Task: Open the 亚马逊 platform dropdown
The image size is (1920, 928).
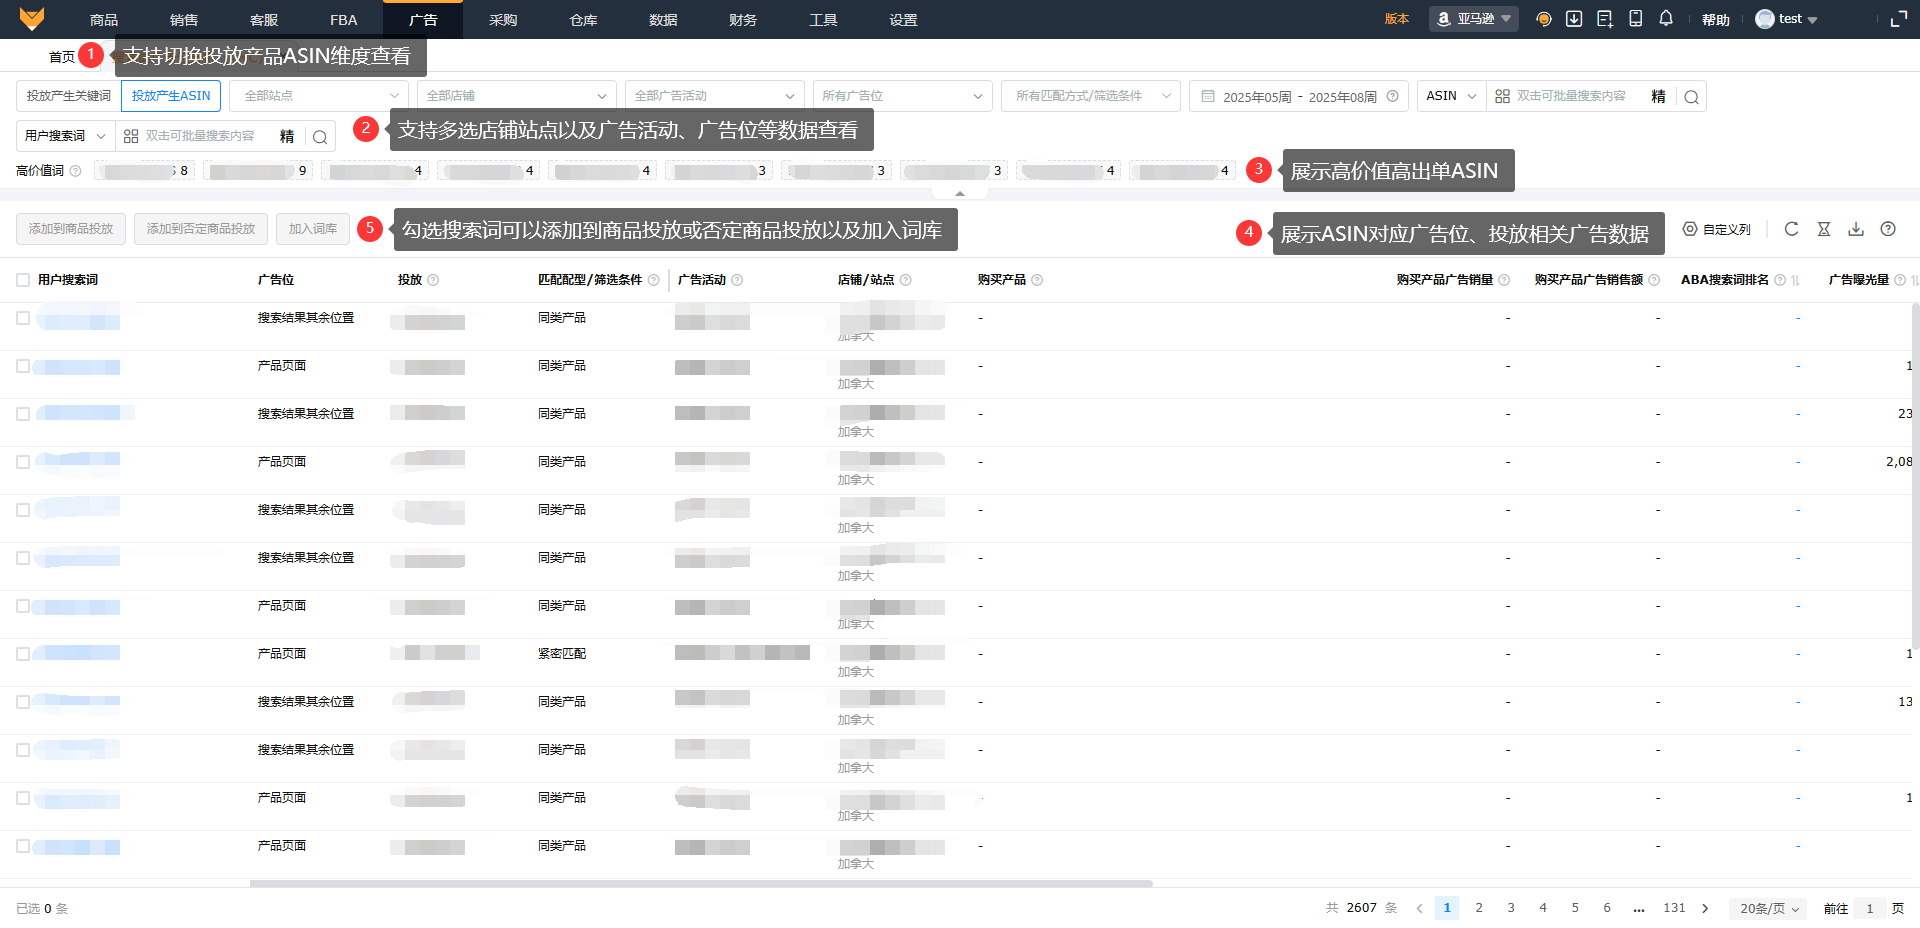Action: [x=1474, y=19]
